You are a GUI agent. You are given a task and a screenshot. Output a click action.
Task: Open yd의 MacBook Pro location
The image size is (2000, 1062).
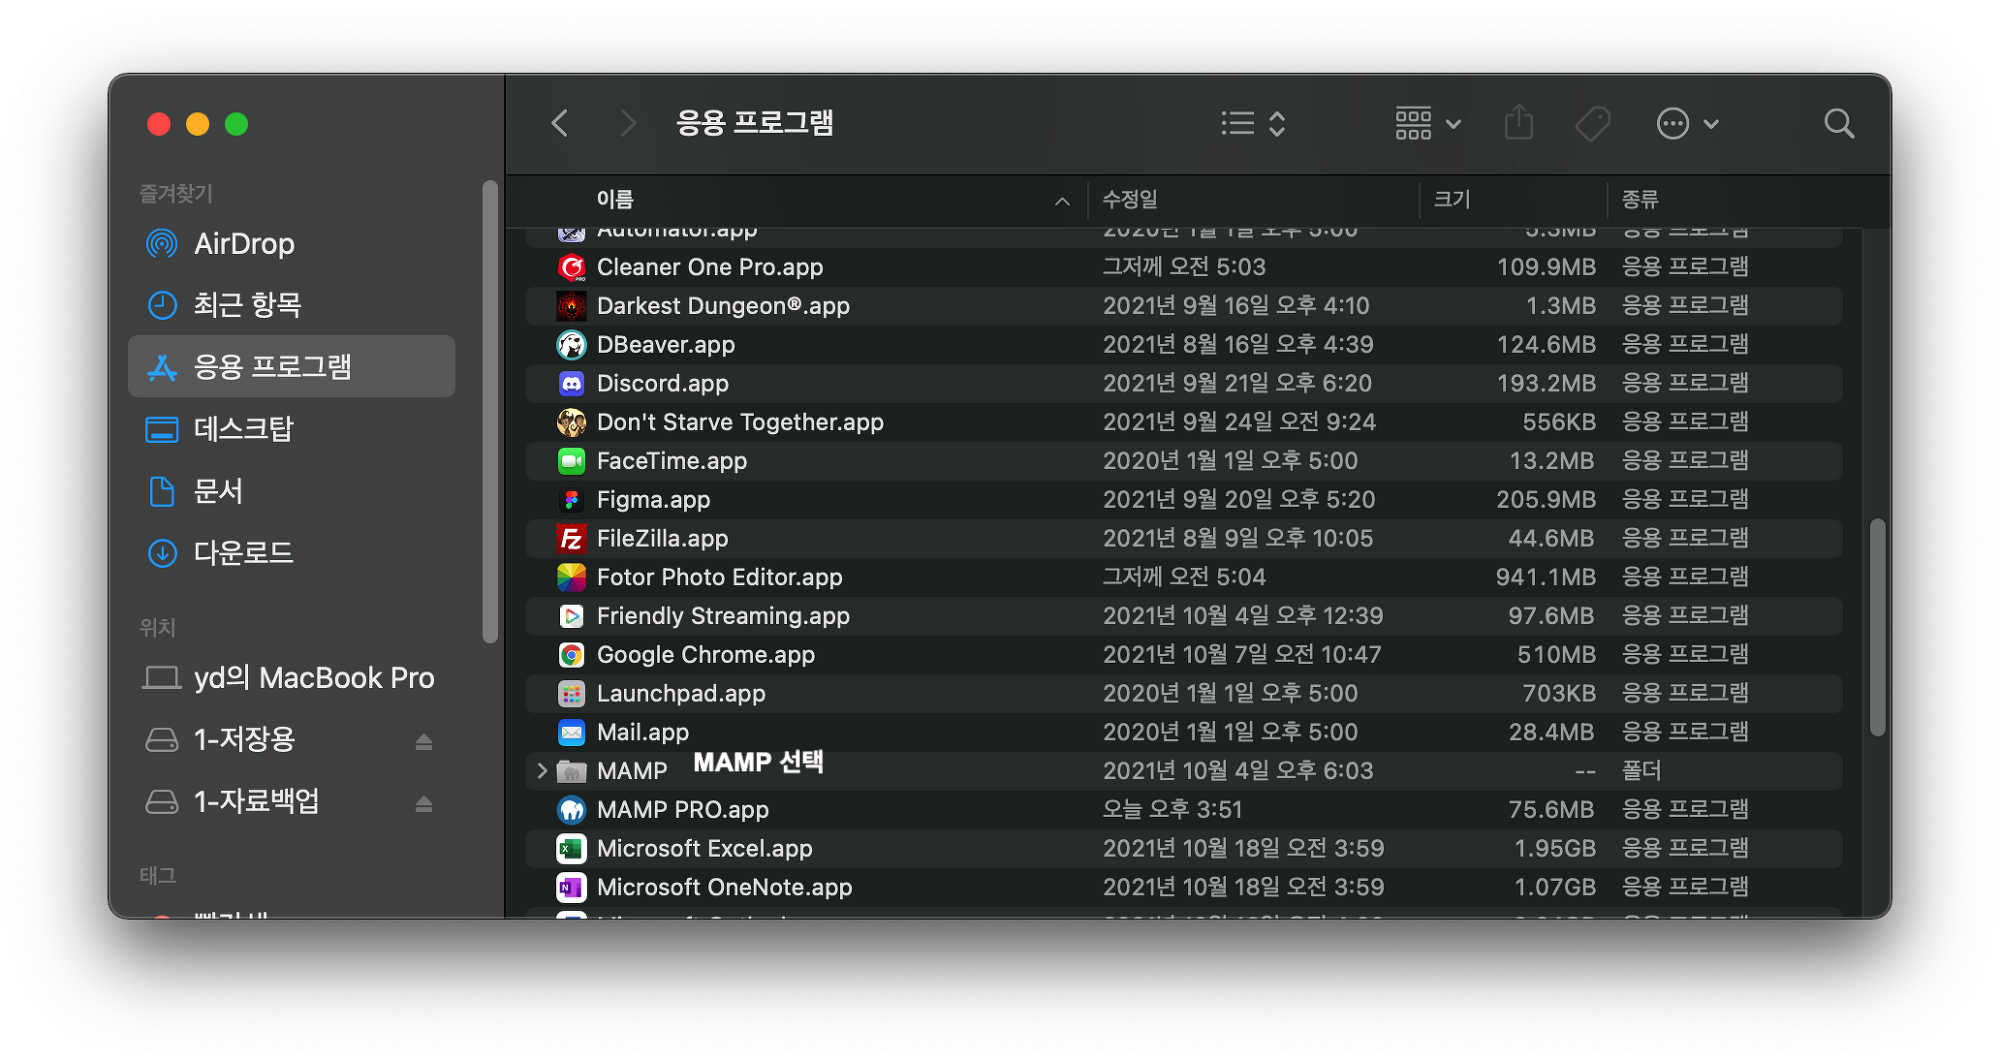291,678
